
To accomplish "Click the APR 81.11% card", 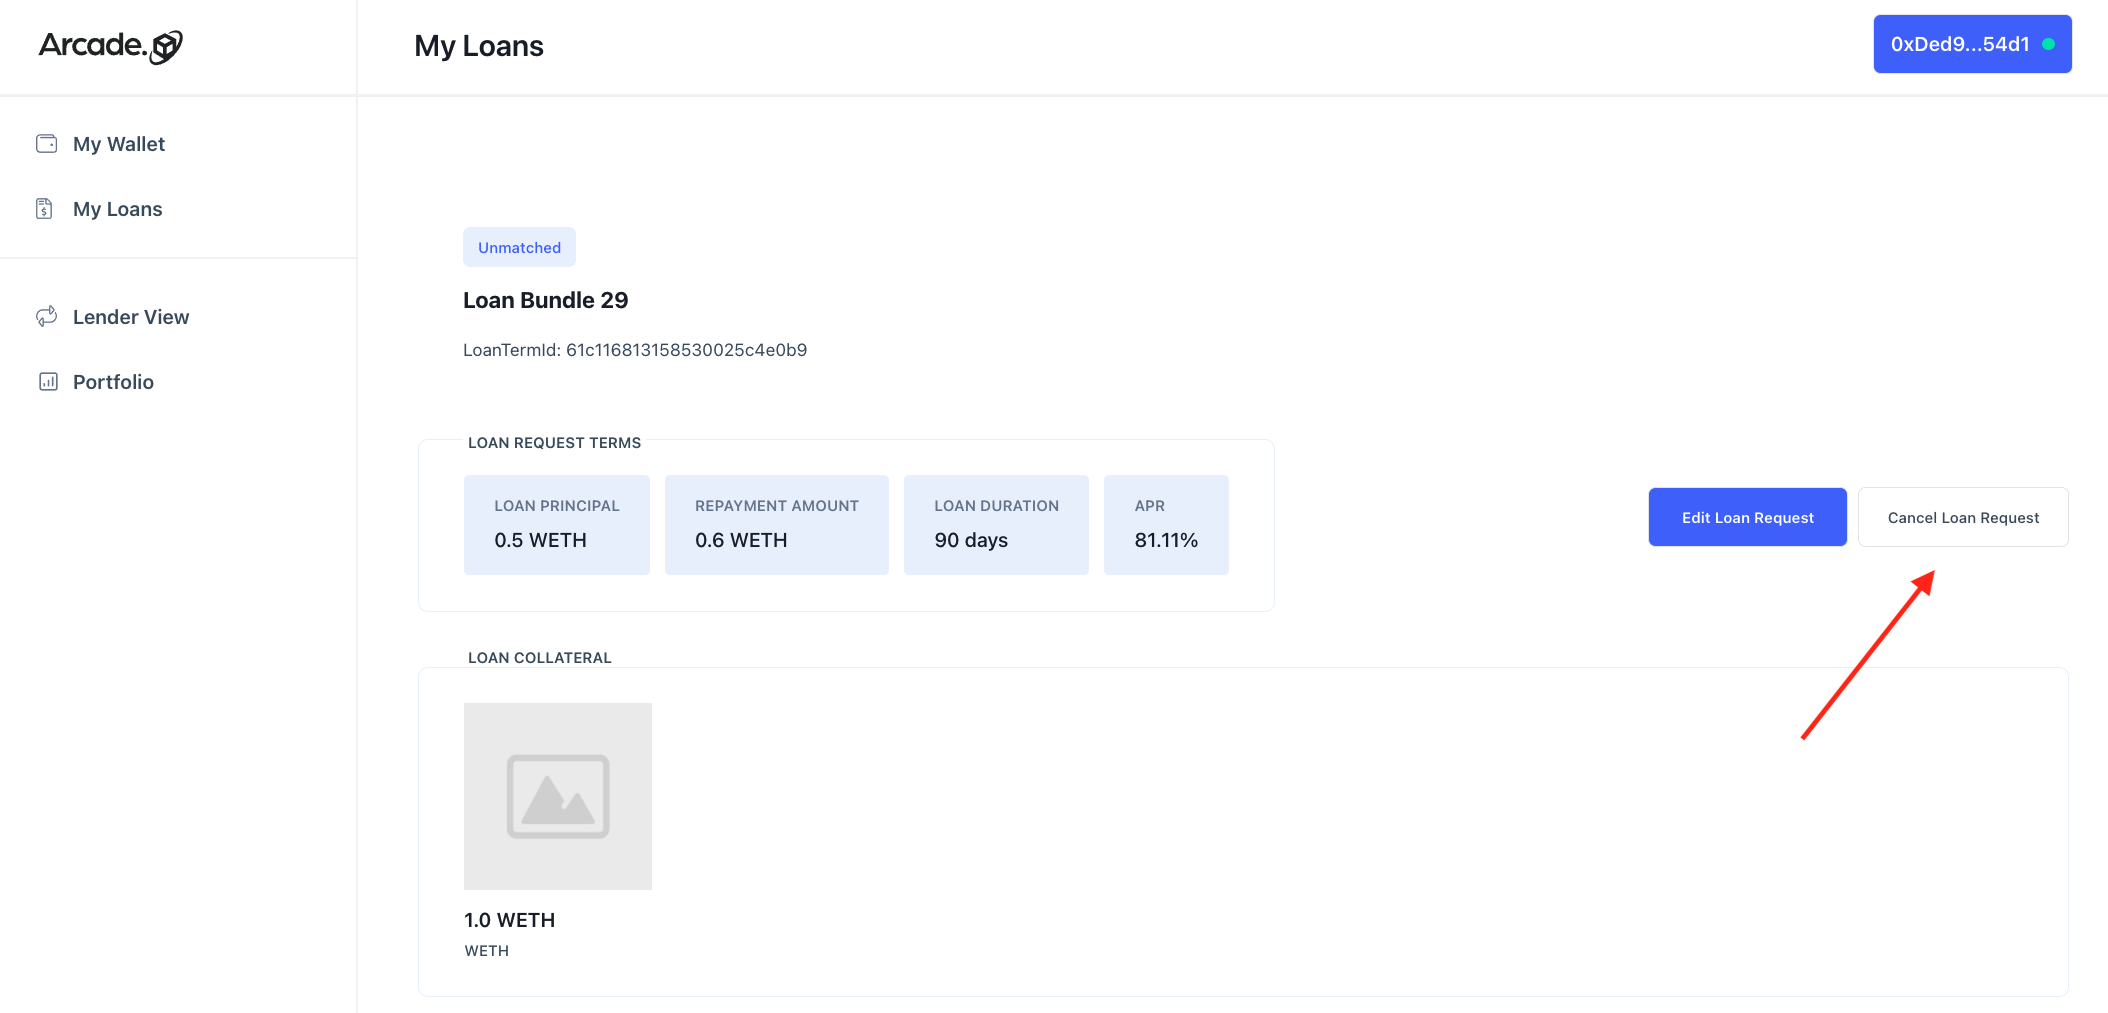I will pos(1166,525).
